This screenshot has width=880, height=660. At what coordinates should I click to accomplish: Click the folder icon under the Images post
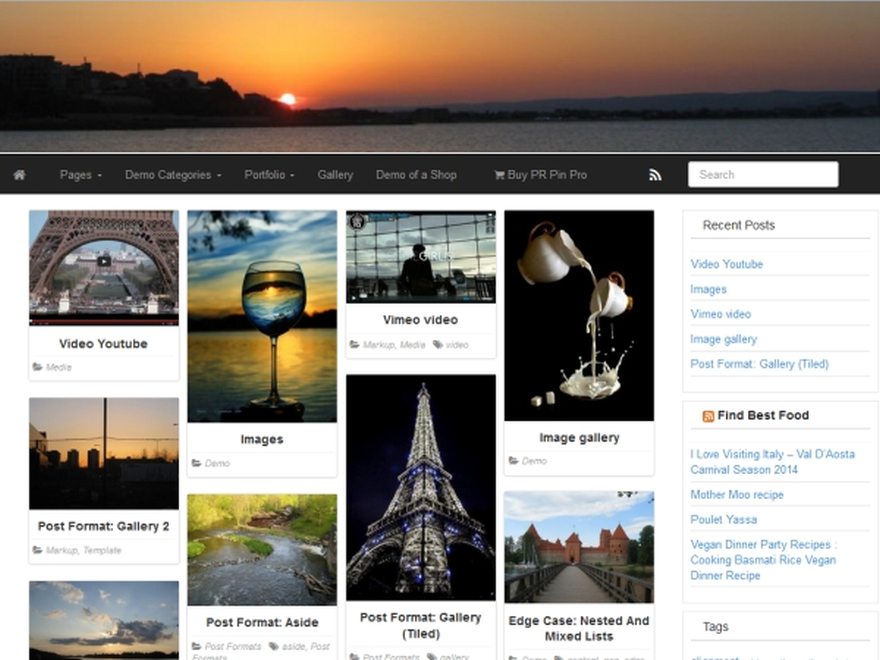coord(196,463)
